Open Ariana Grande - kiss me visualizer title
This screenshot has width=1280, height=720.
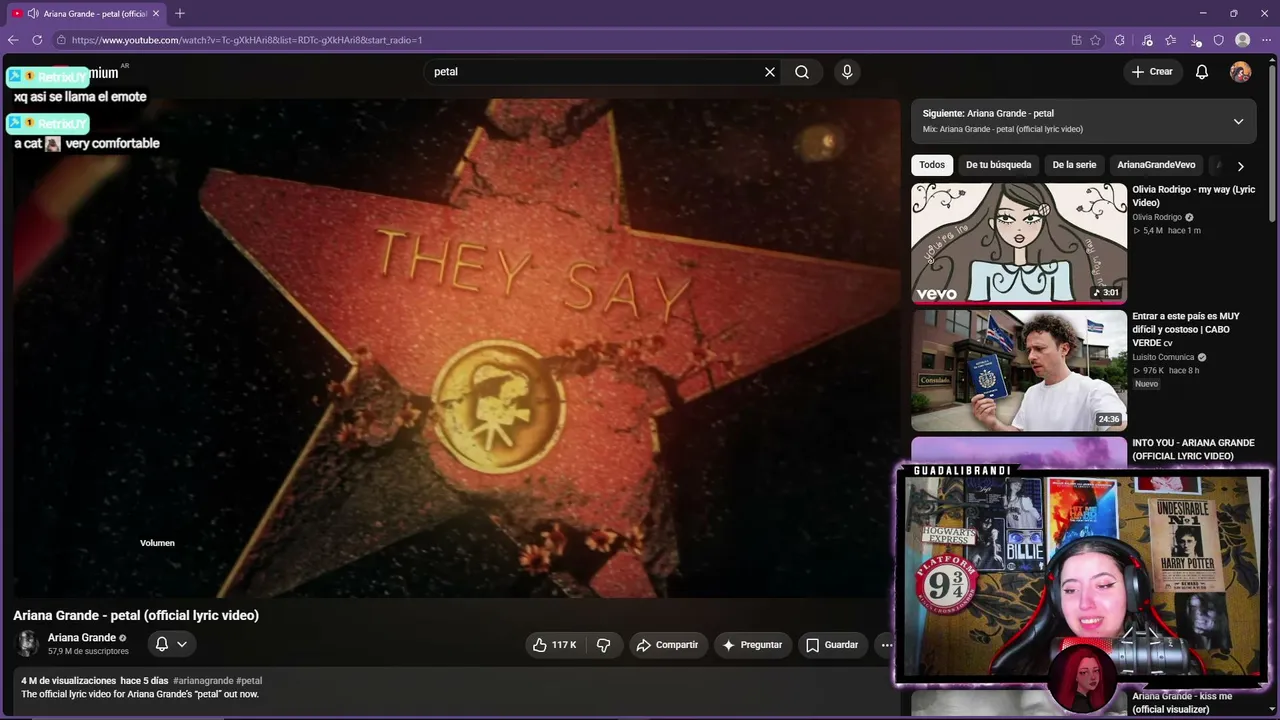(x=1182, y=702)
